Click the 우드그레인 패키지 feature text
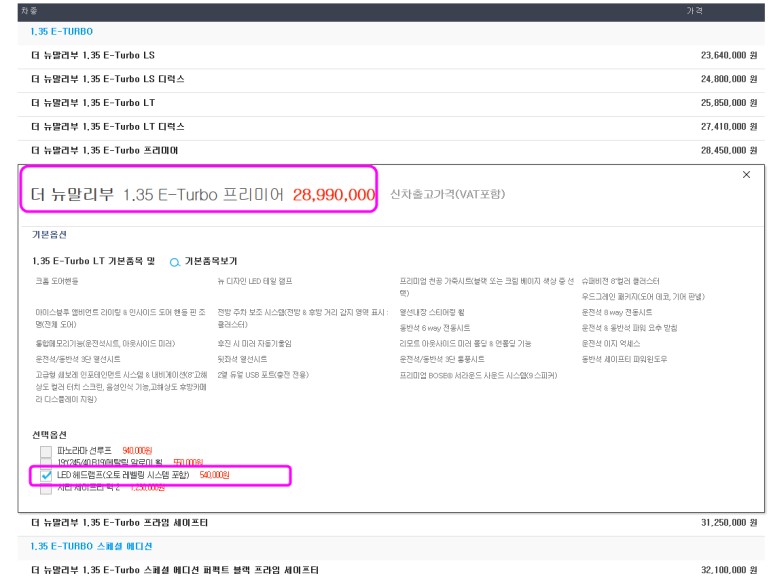Screen dimensions: 773x580 click(x=643, y=297)
